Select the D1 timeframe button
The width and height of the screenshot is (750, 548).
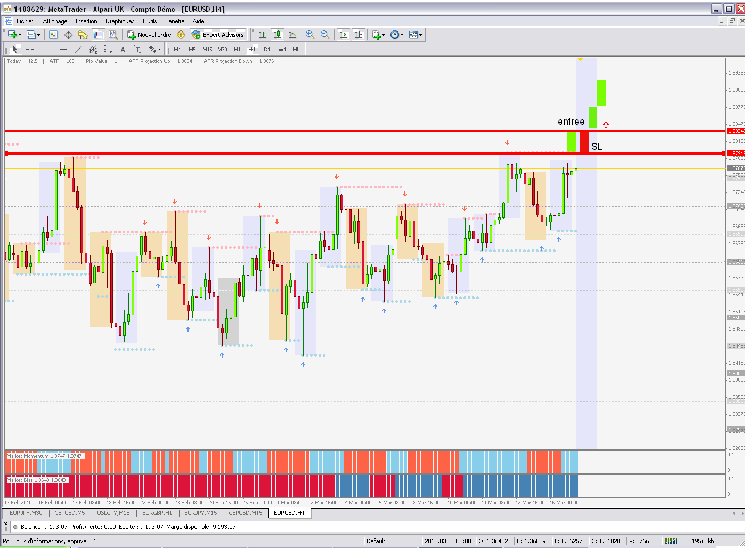click(x=267, y=49)
